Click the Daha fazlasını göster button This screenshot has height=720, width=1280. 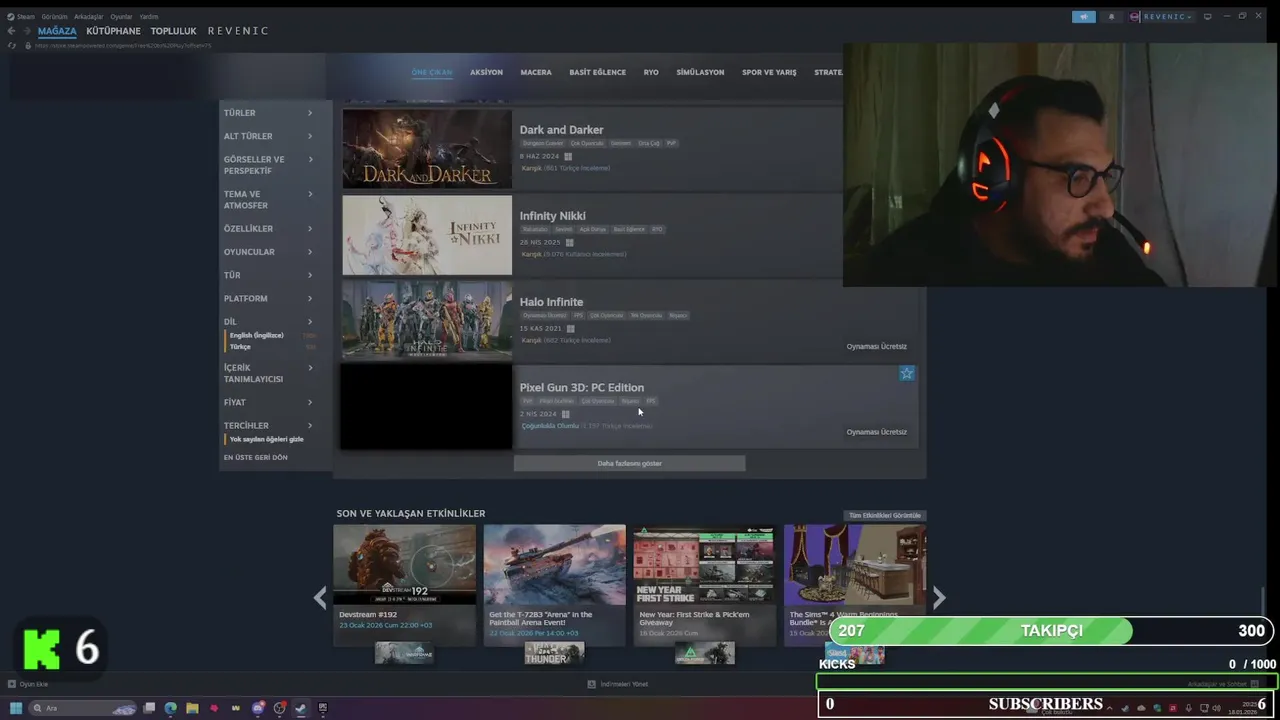[x=629, y=463]
